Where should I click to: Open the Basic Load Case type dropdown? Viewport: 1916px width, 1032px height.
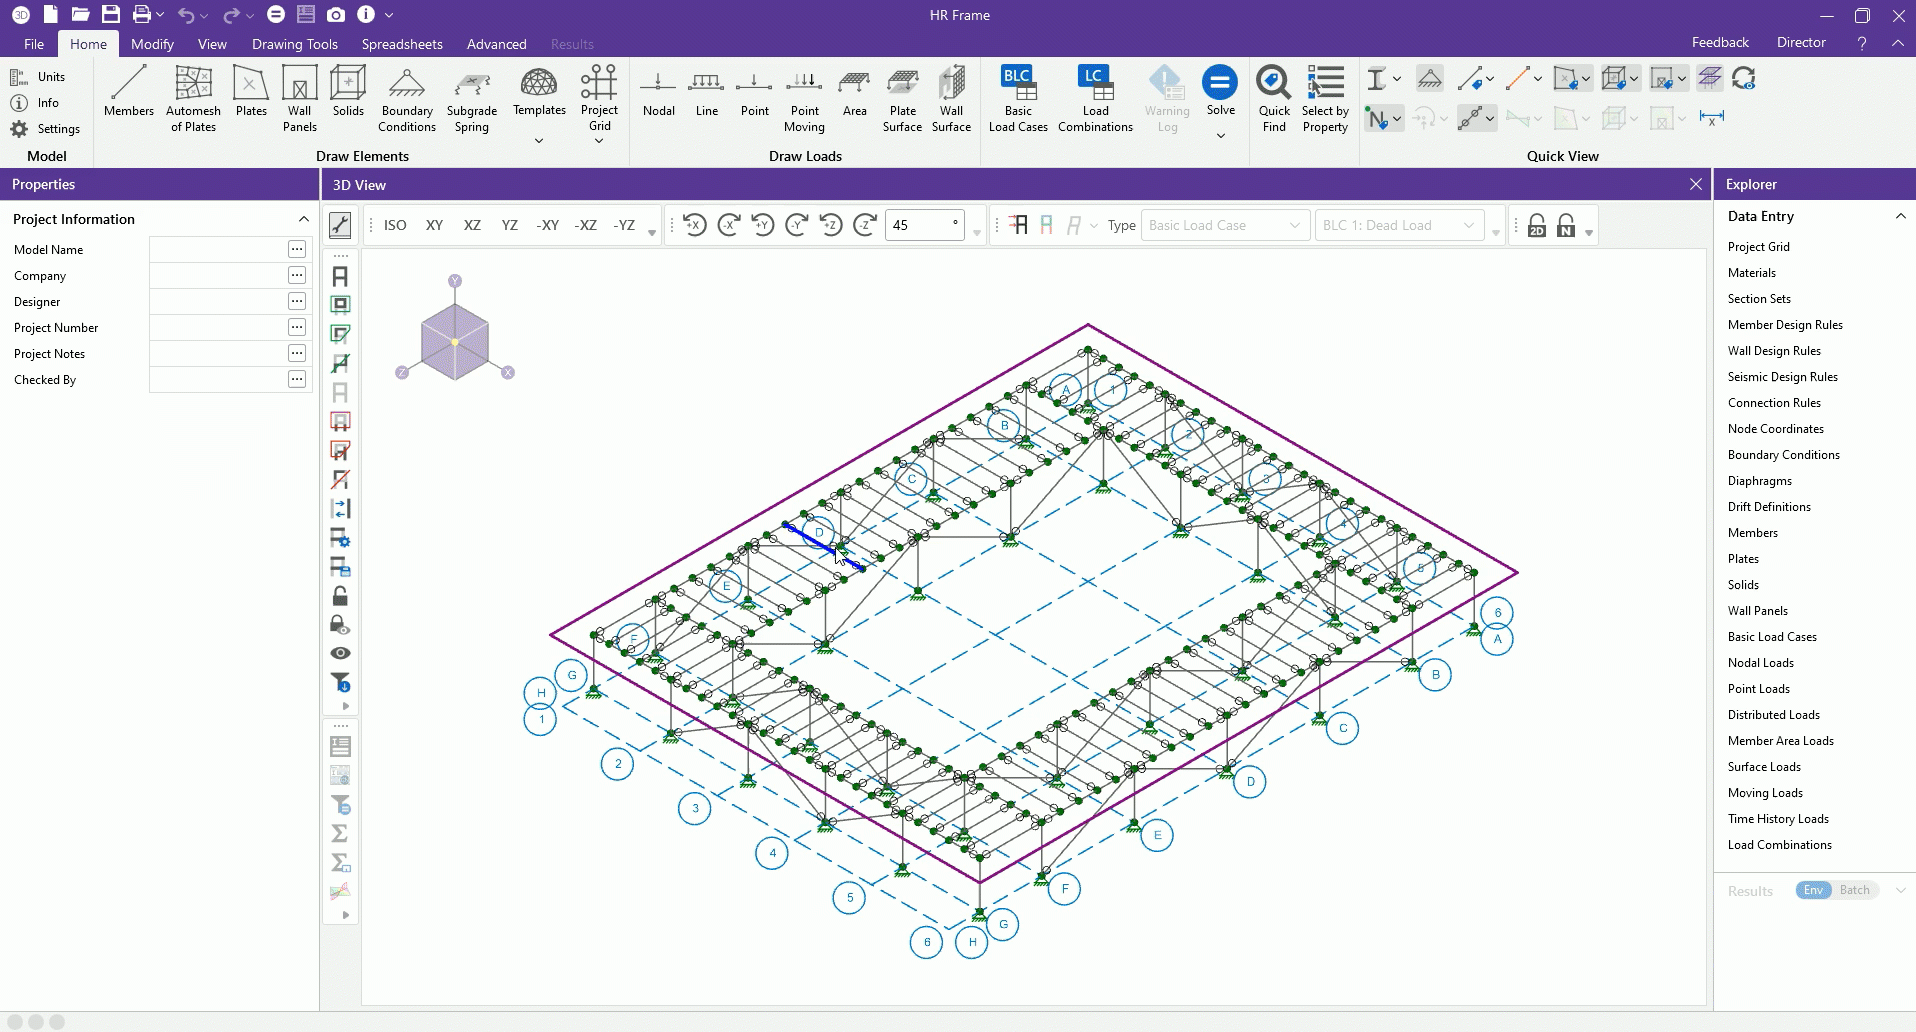tap(1224, 224)
